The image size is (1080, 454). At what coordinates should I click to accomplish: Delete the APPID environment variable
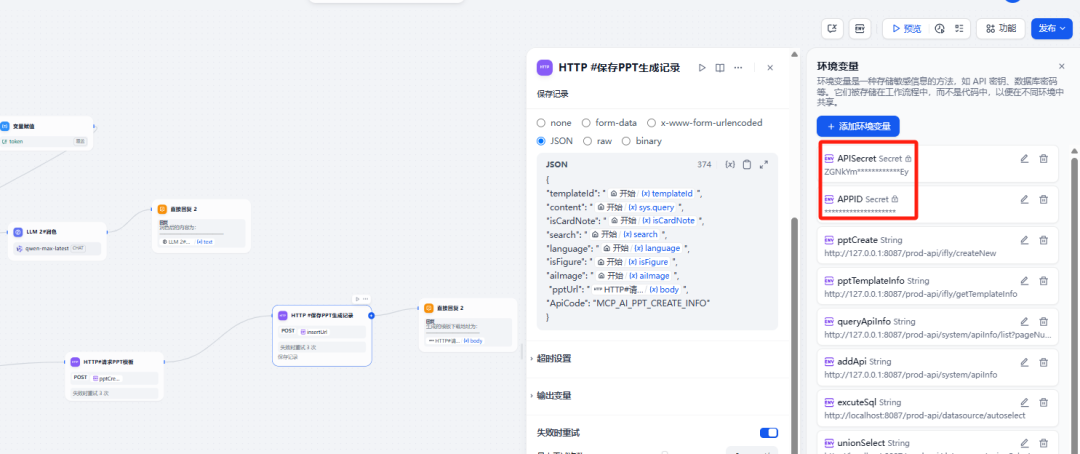(x=1043, y=199)
